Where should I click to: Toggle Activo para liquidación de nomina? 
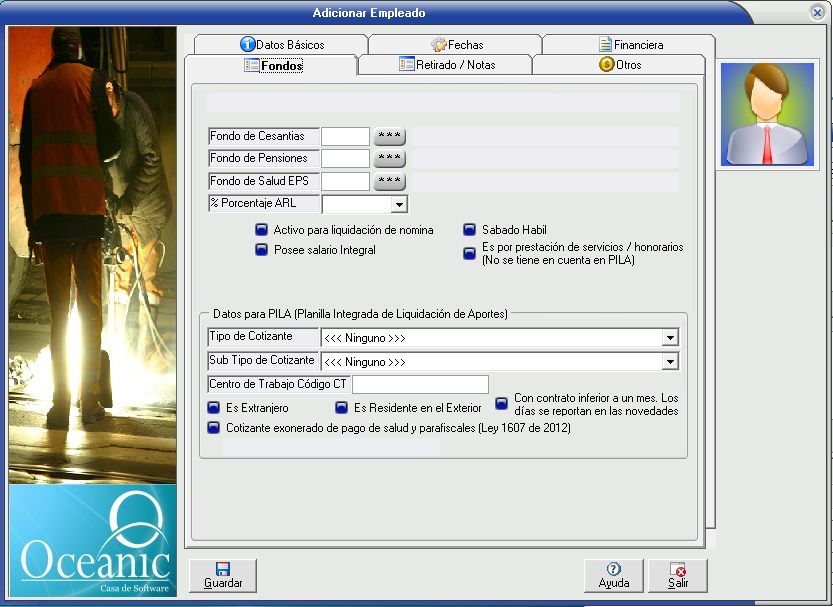[x=262, y=230]
